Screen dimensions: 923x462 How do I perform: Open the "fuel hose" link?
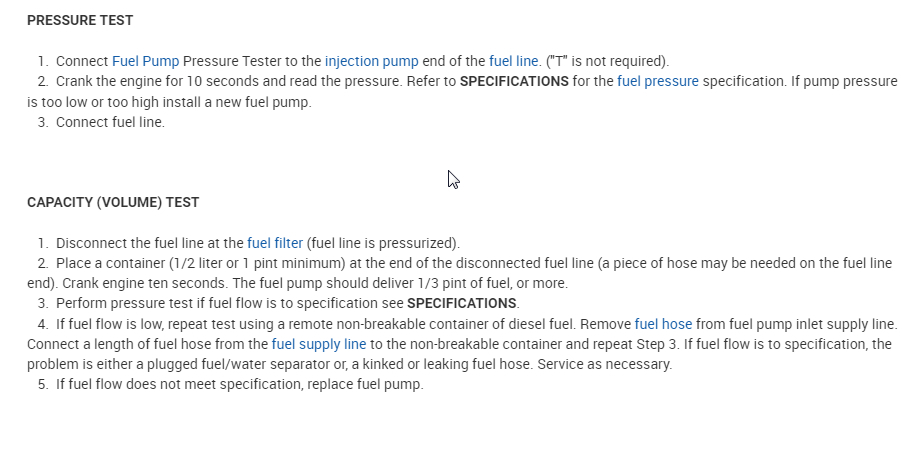coord(663,324)
